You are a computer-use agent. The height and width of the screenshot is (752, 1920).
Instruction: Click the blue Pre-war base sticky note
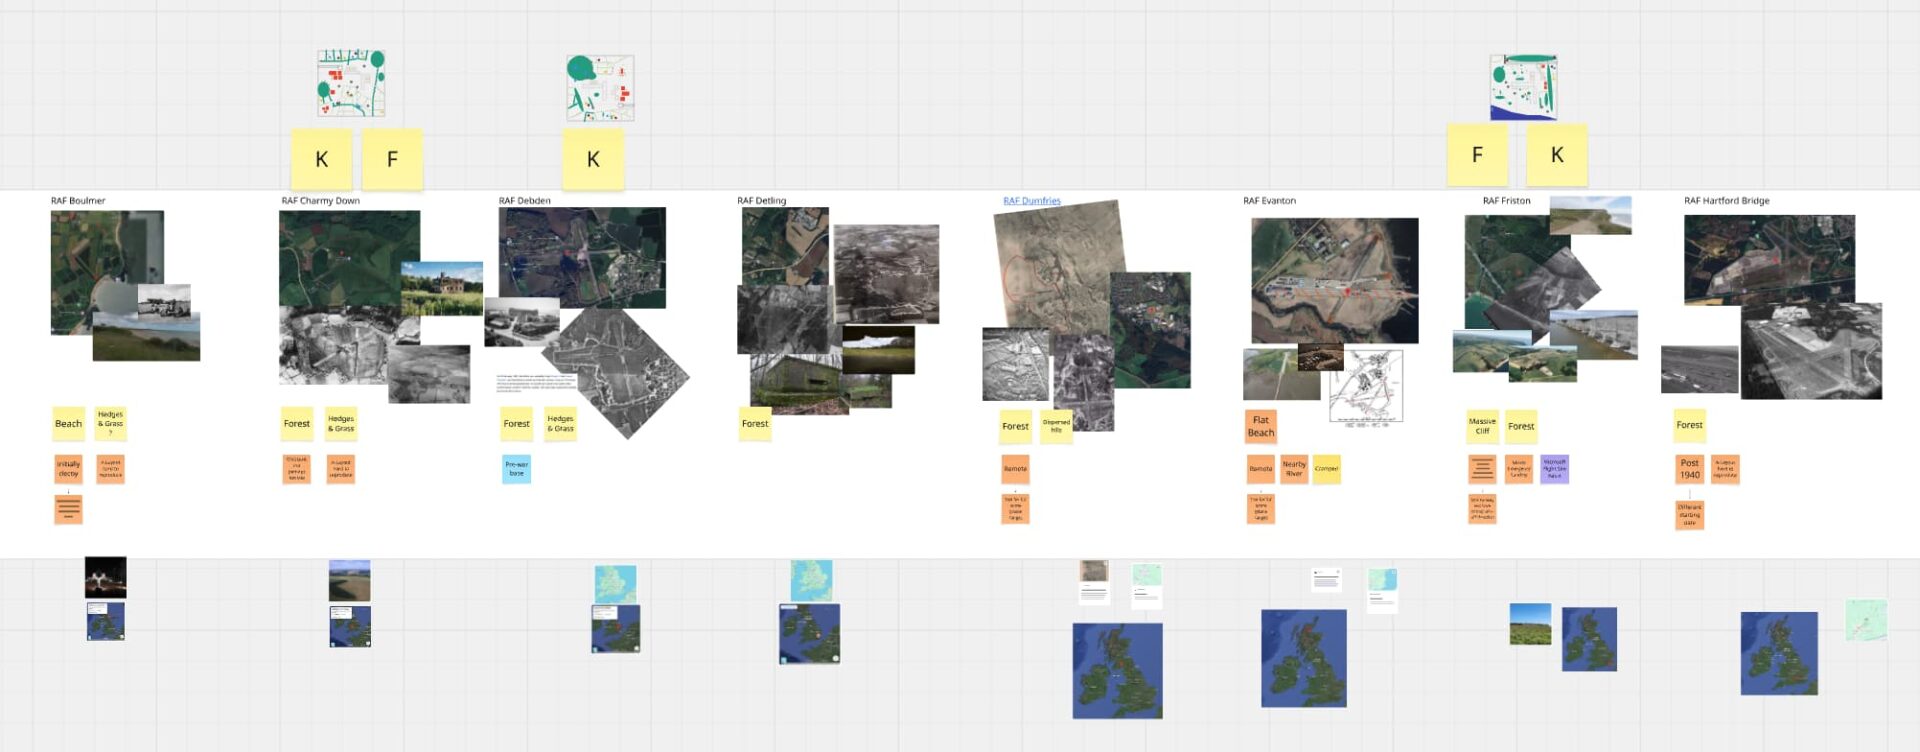coord(516,469)
